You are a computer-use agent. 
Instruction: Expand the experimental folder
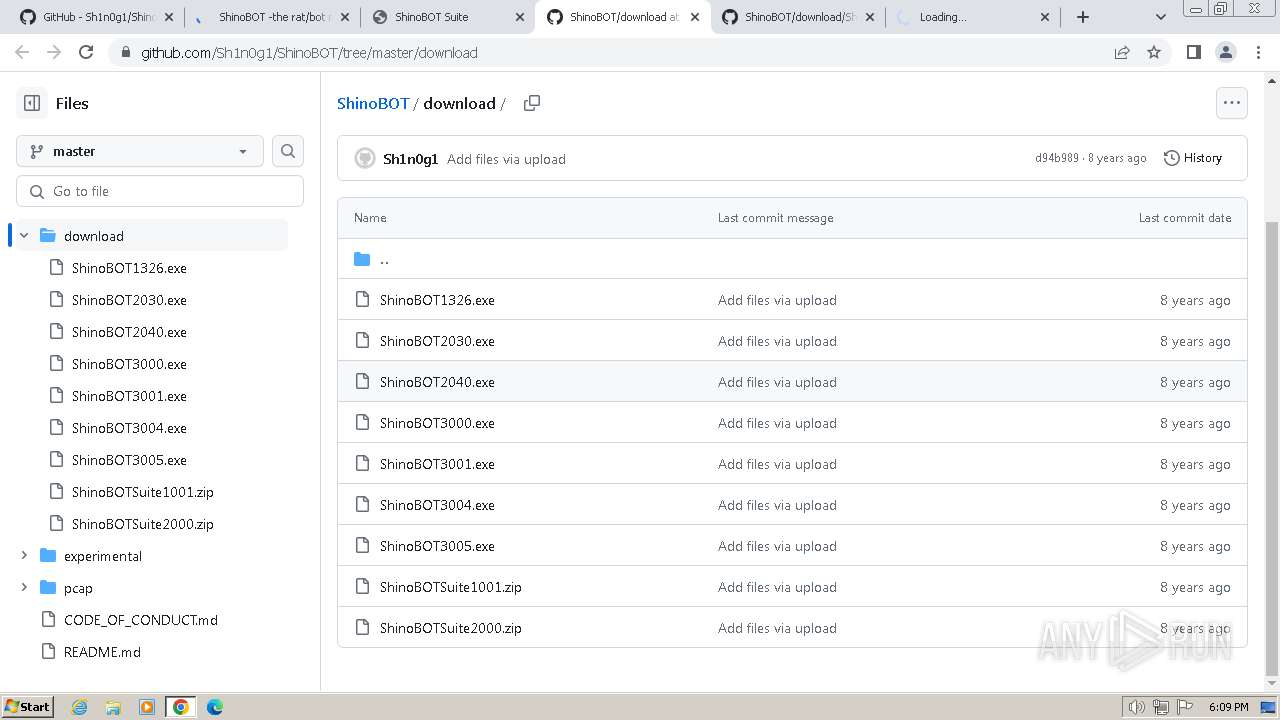(24, 556)
